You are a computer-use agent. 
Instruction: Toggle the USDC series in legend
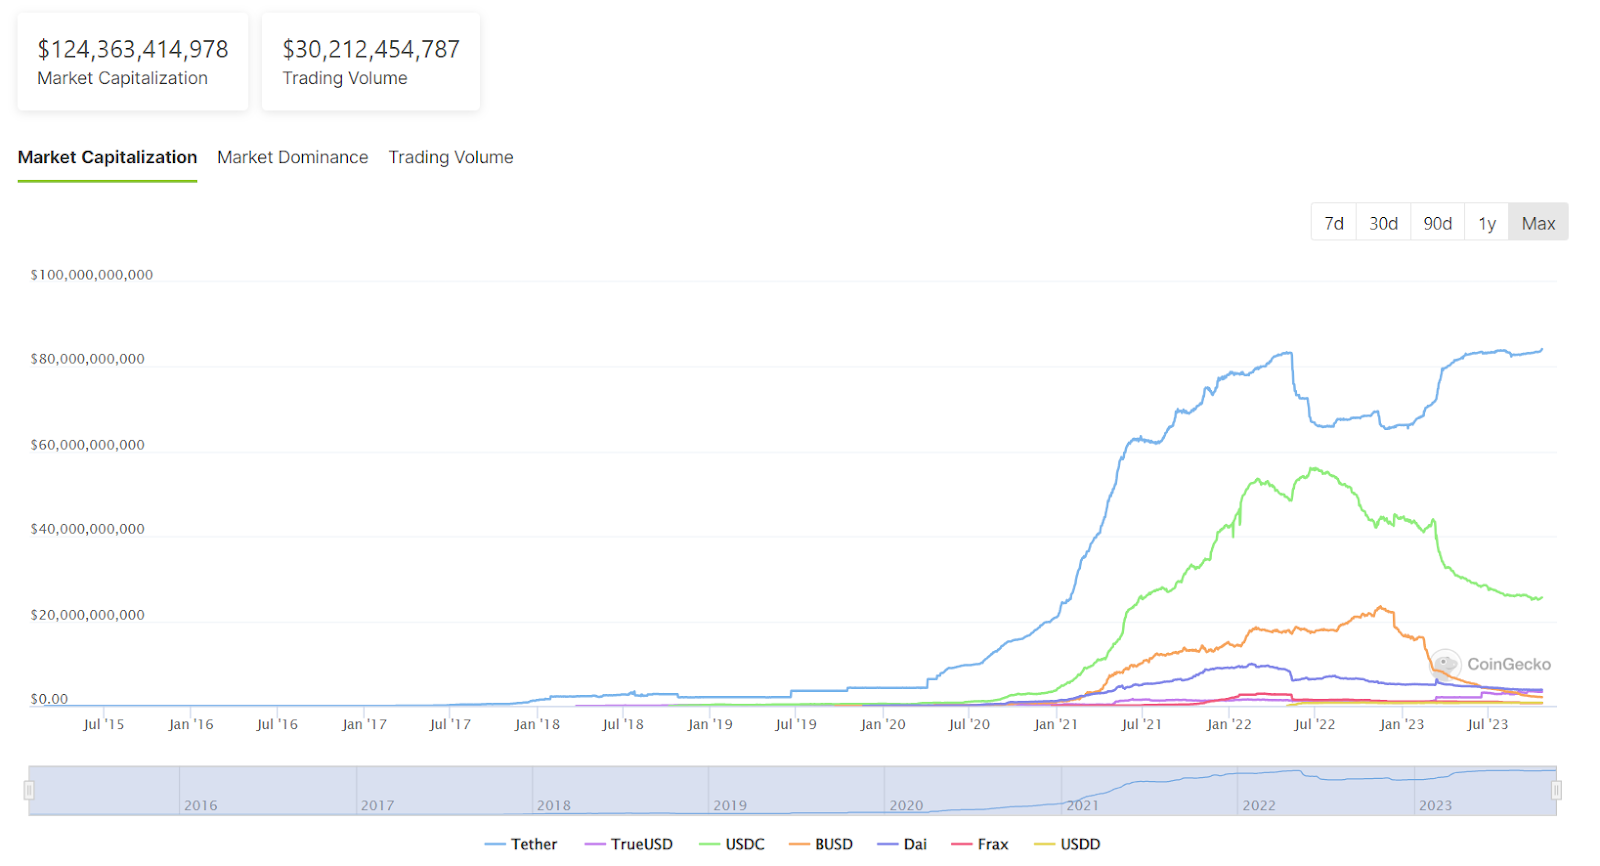(732, 844)
